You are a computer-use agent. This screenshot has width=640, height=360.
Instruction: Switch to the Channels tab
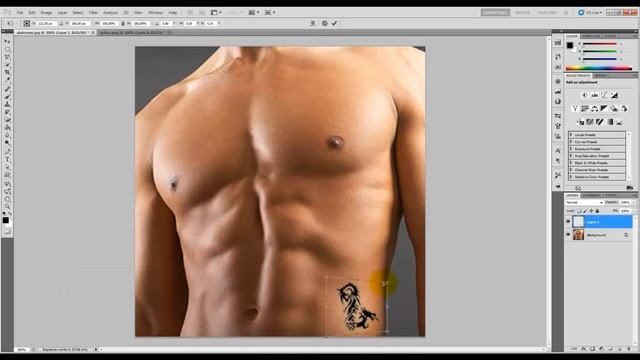591,195
